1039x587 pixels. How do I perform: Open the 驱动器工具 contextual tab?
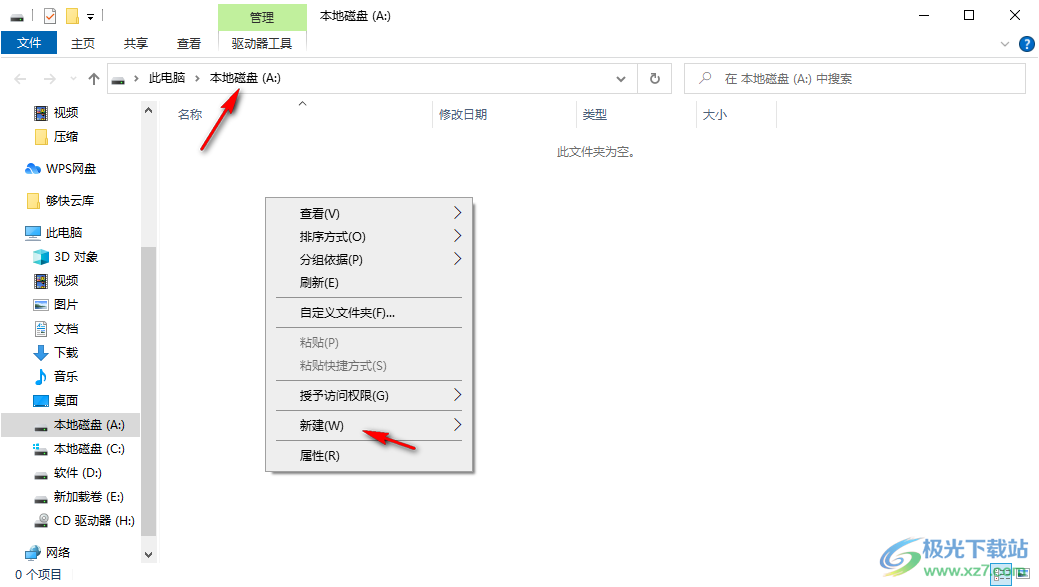[263, 43]
